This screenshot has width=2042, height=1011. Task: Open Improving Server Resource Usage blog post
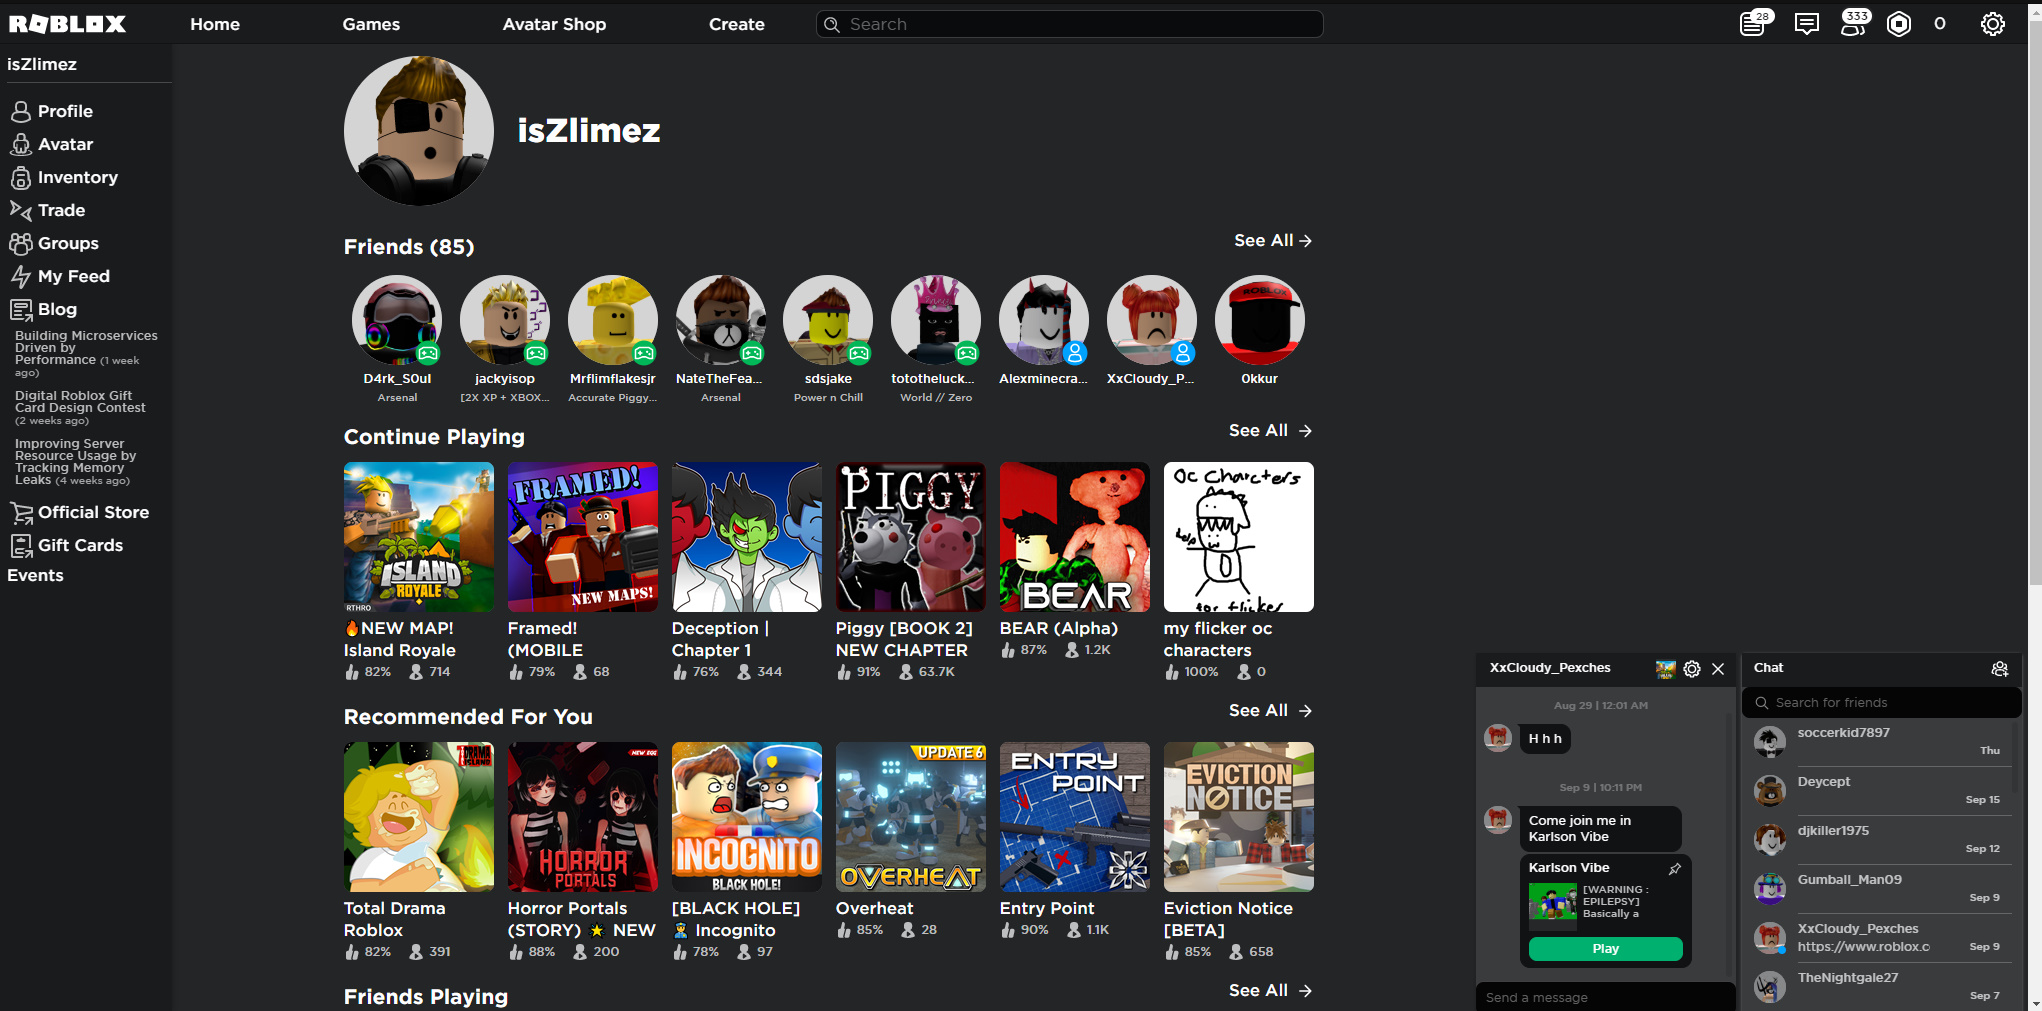(x=75, y=461)
